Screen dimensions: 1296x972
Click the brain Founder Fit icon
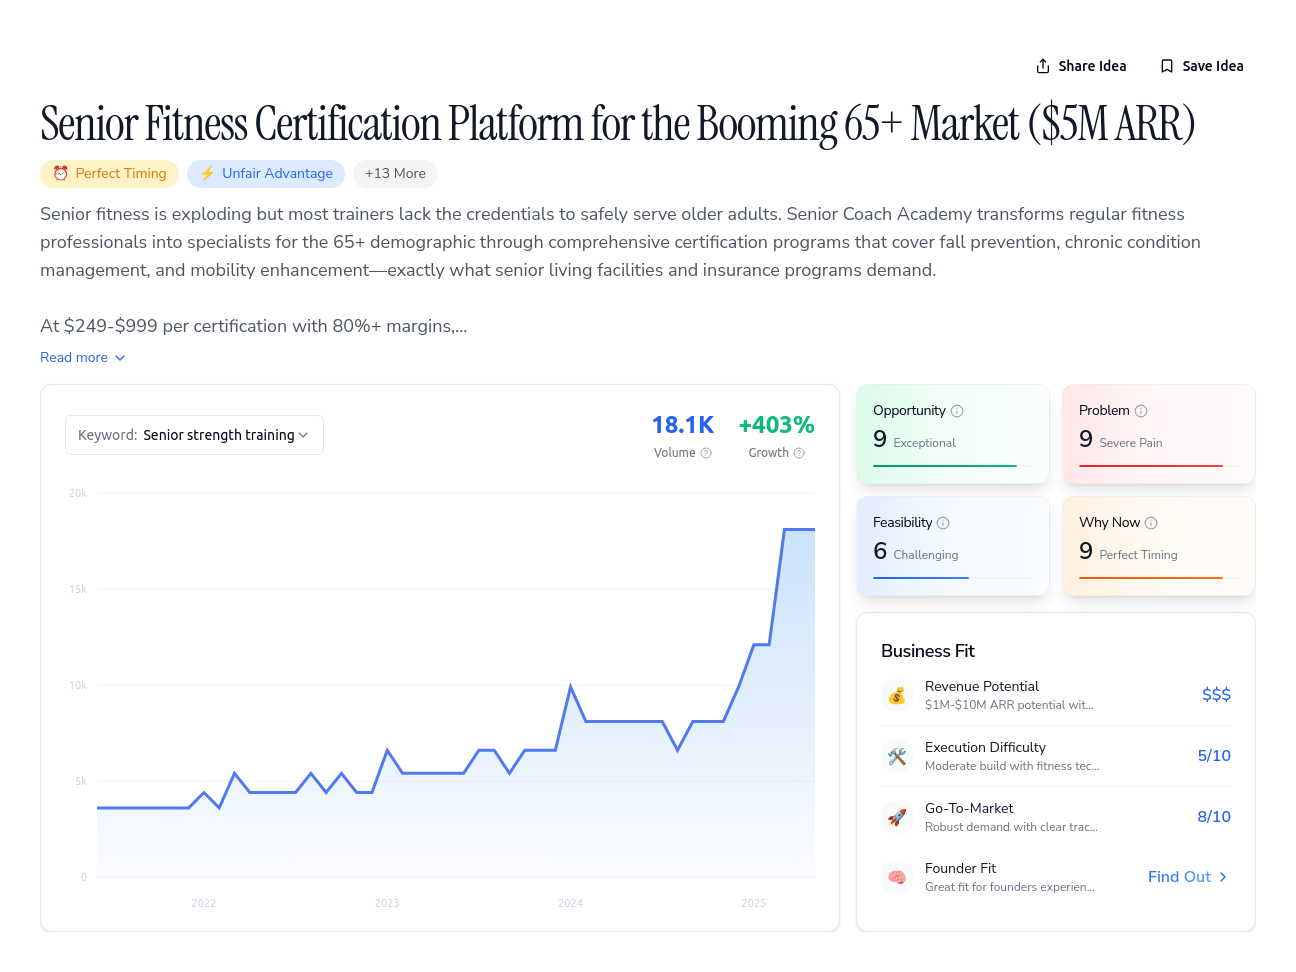point(897,877)
